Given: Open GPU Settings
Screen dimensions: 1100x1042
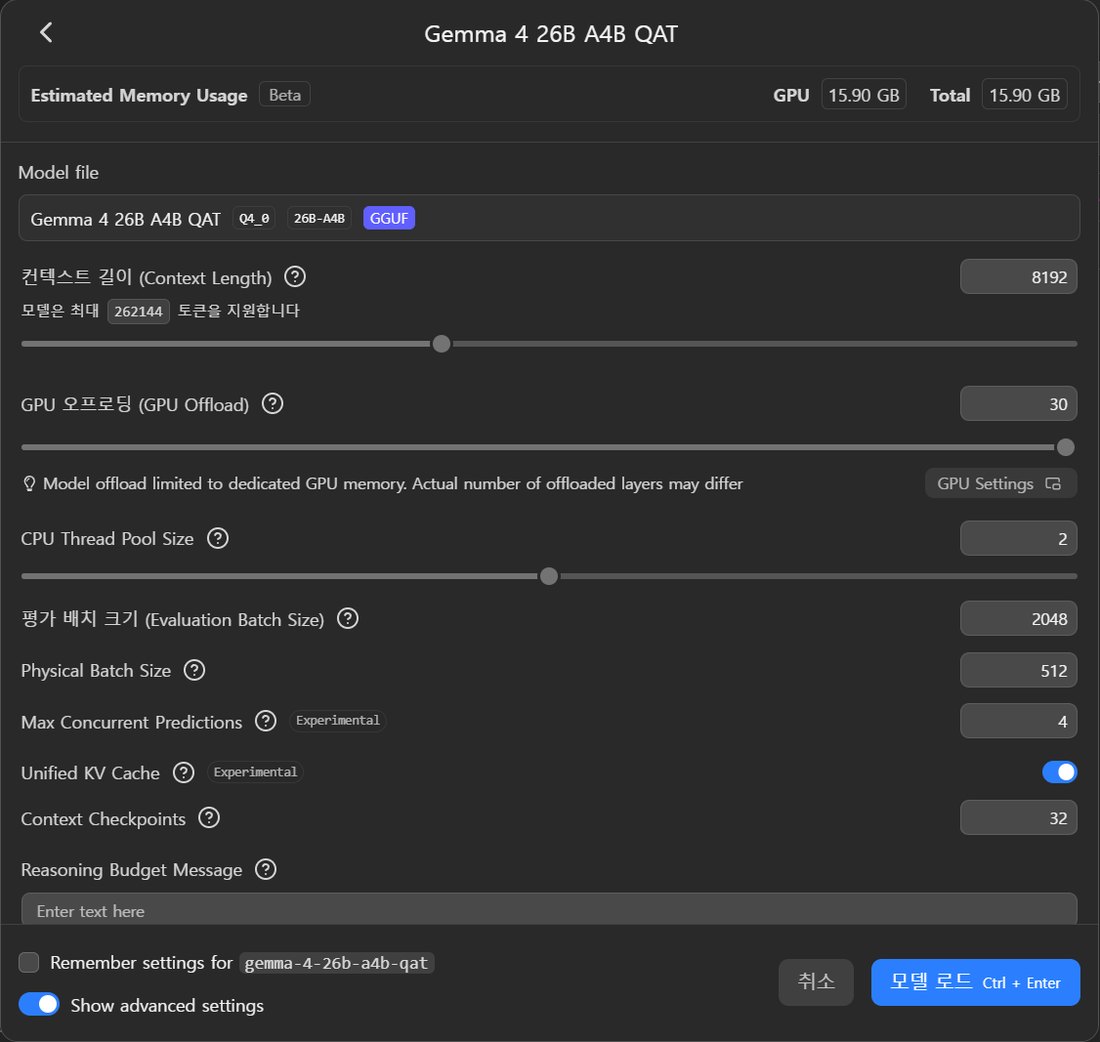Looking at the screenshot, I should 1000,483.
